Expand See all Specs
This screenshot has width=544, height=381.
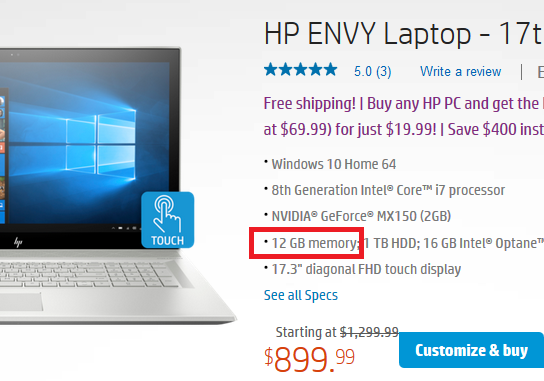pyautogui.click(x=301, y=295)
